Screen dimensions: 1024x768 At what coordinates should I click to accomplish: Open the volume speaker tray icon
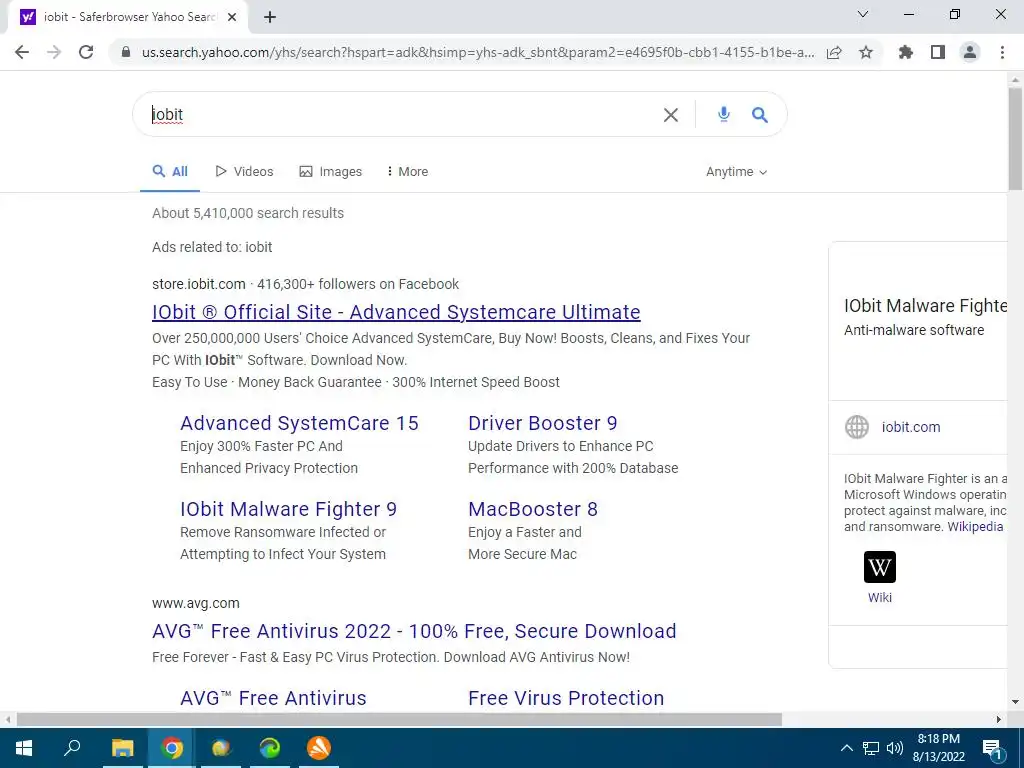click(894, 748)
